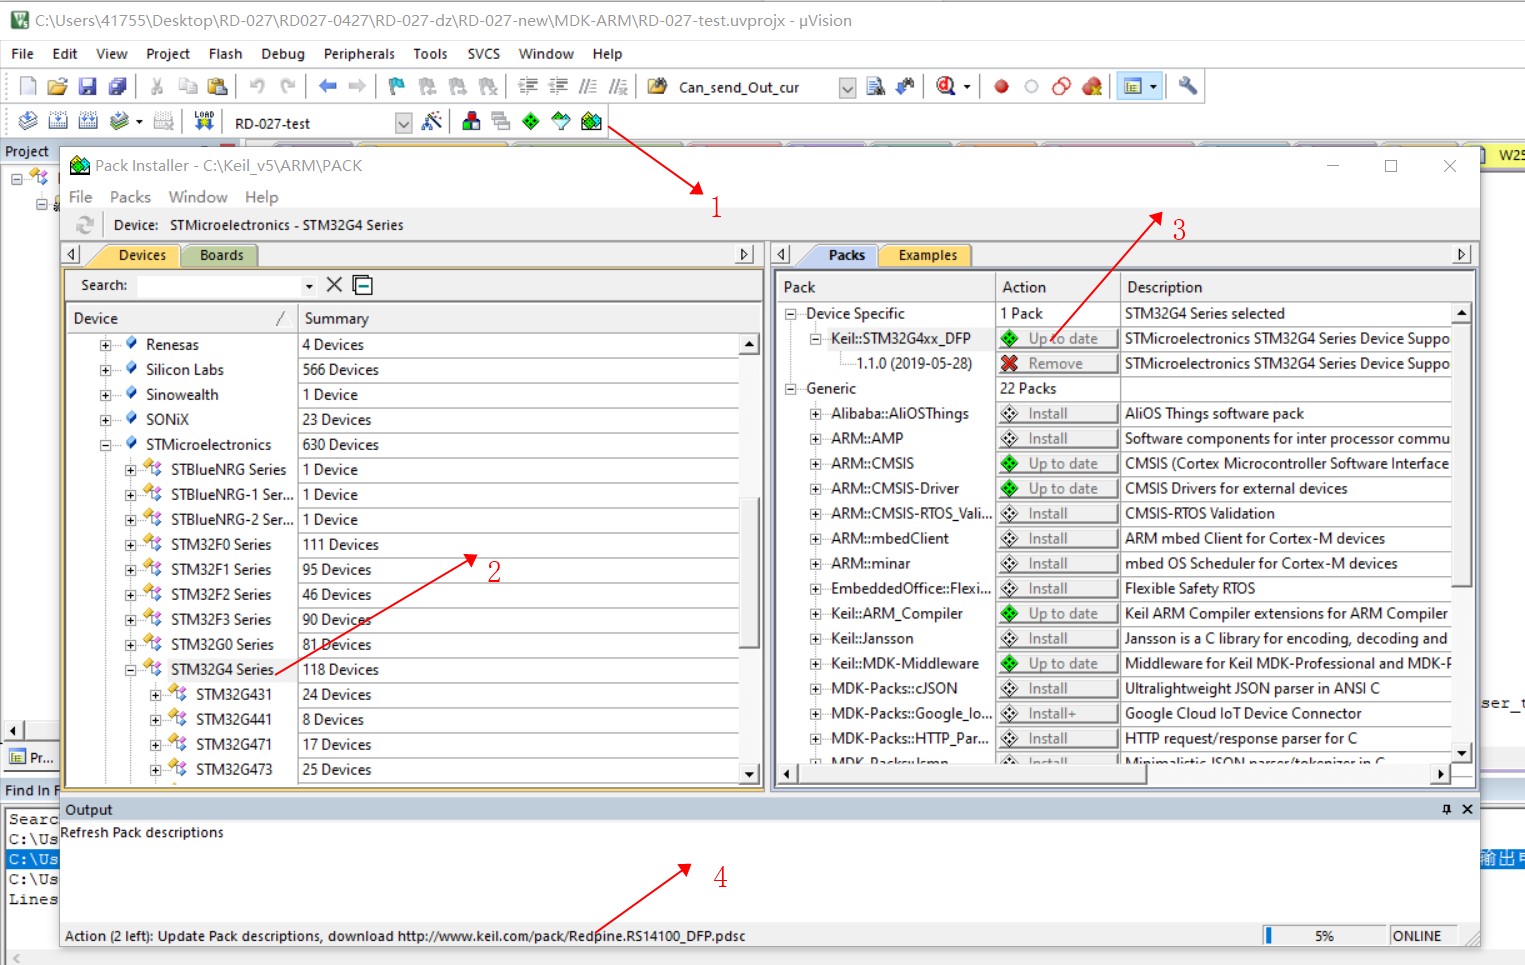
Task: Collapse the STMicroelectronics vendor node
Action: 105,444
